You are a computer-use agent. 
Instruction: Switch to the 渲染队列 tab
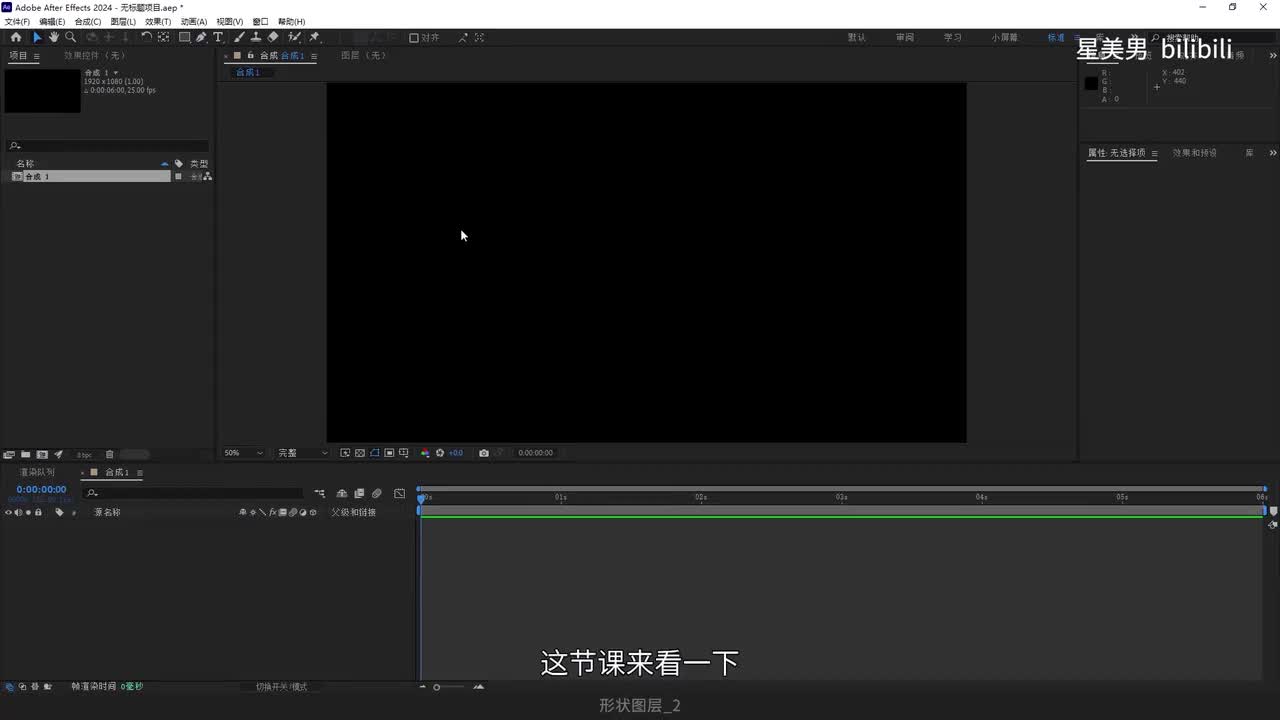37,473
